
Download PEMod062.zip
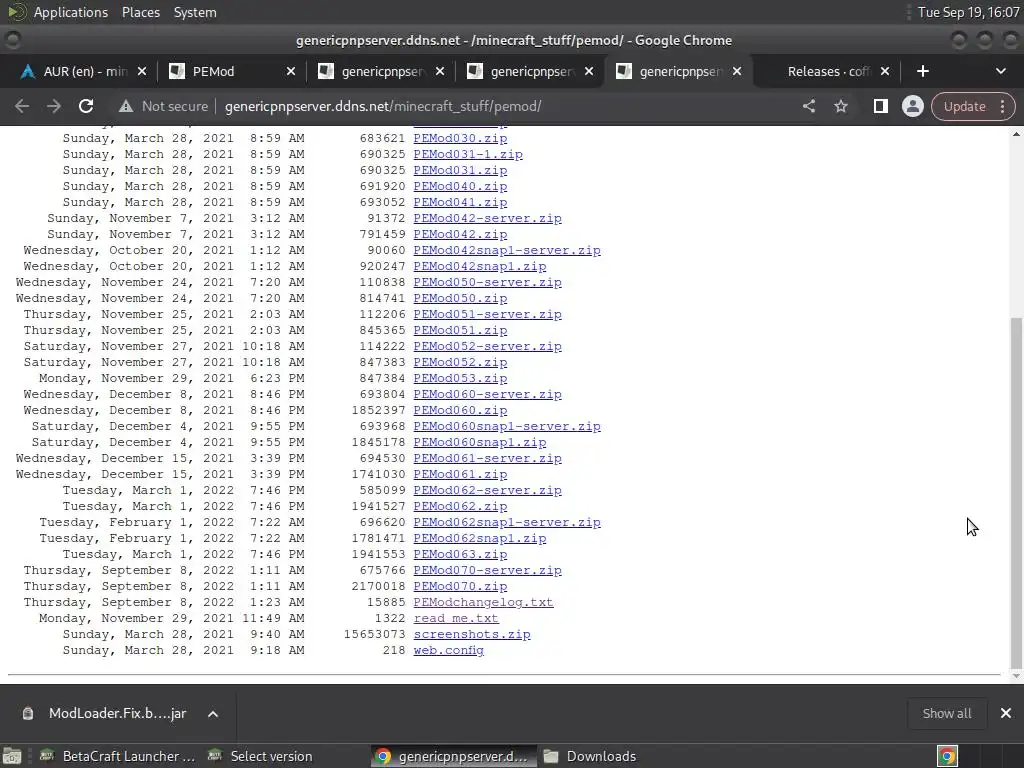pos(460,506)
